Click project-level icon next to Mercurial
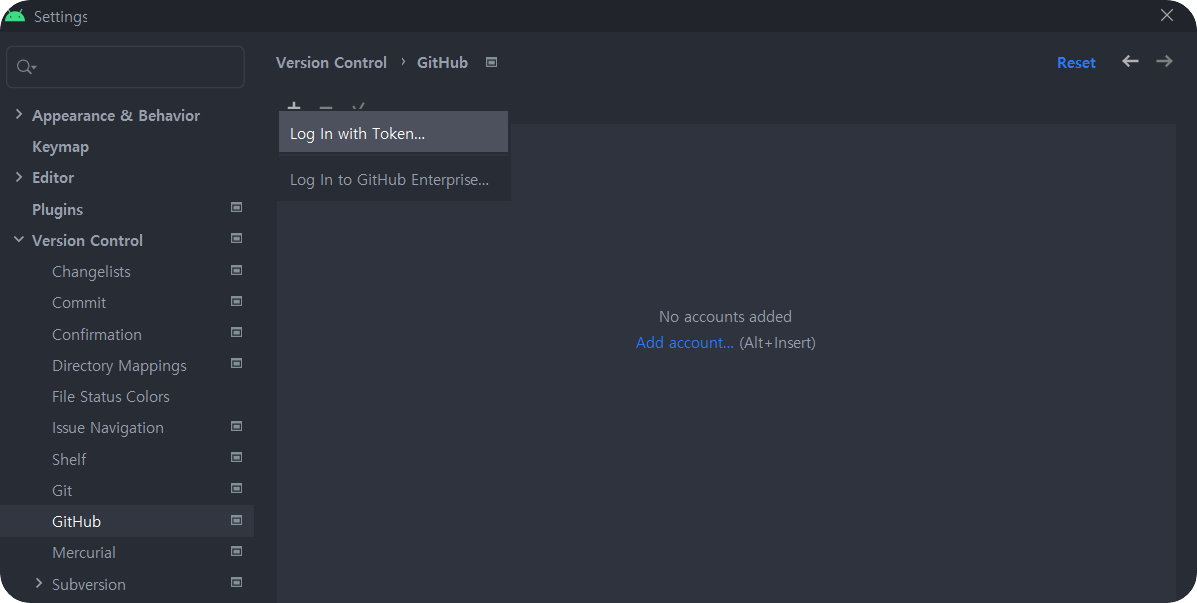Viewport: 1197px width, 603px height. pos(237,551)
